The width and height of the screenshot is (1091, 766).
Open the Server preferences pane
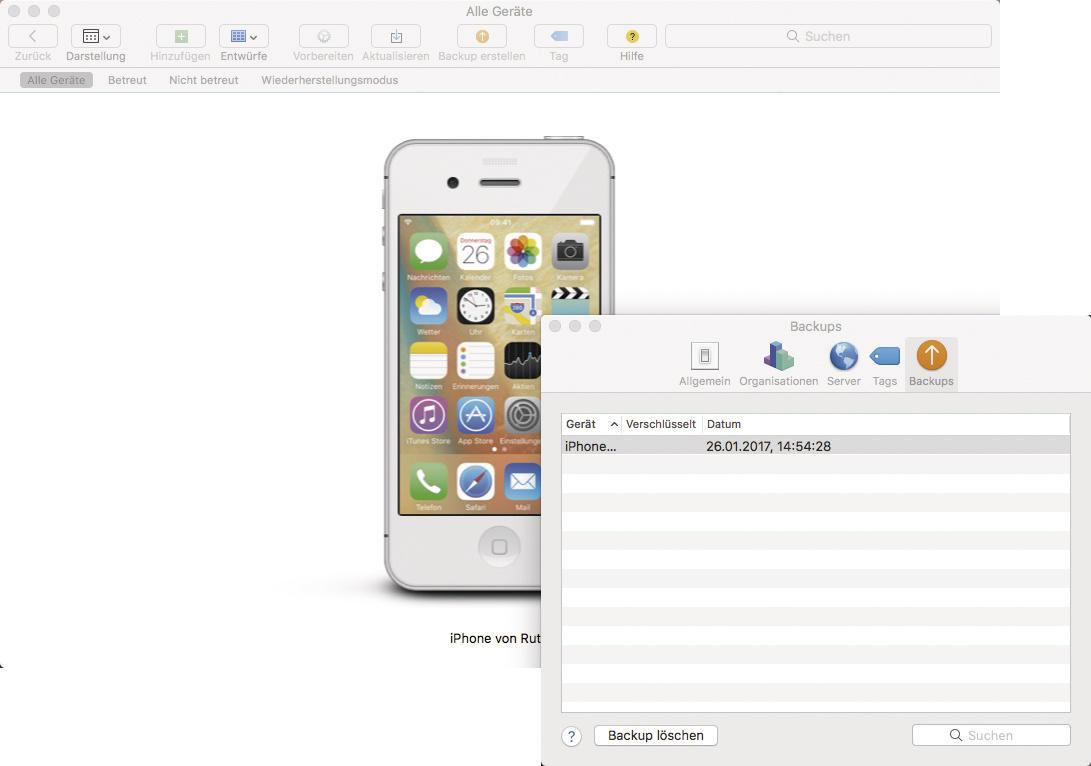(x=844, y=364)
